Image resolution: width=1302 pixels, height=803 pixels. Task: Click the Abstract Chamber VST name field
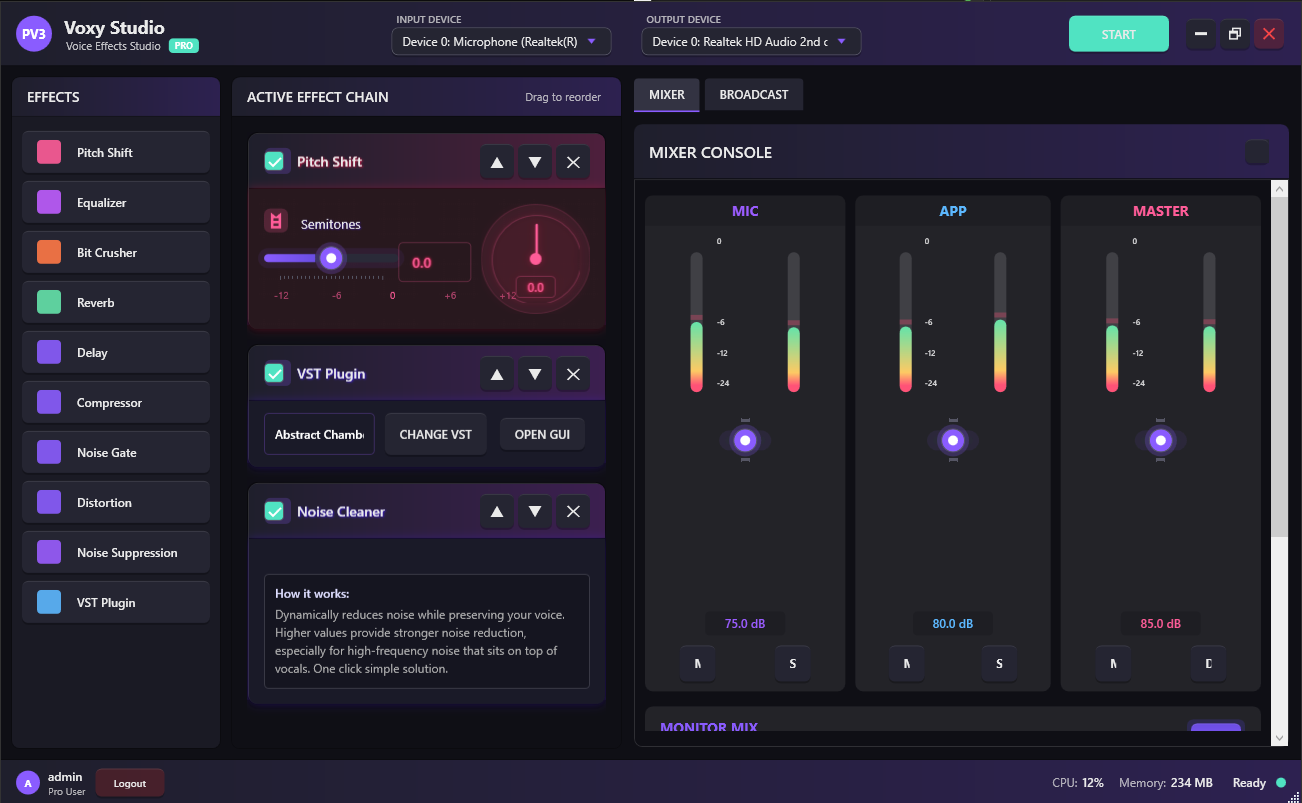(319, 435)
